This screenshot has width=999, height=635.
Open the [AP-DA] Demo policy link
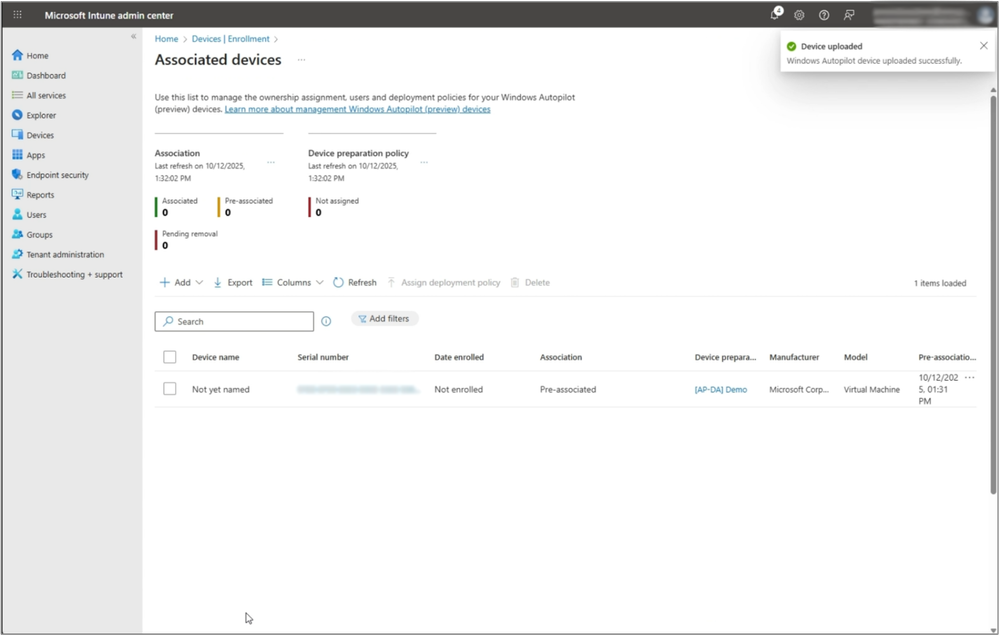tap(721, 389)
